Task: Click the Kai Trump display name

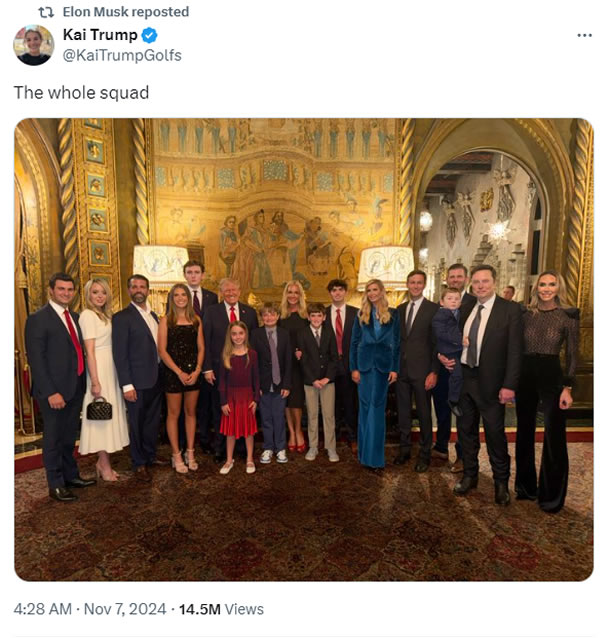Action: coord(100,35)
